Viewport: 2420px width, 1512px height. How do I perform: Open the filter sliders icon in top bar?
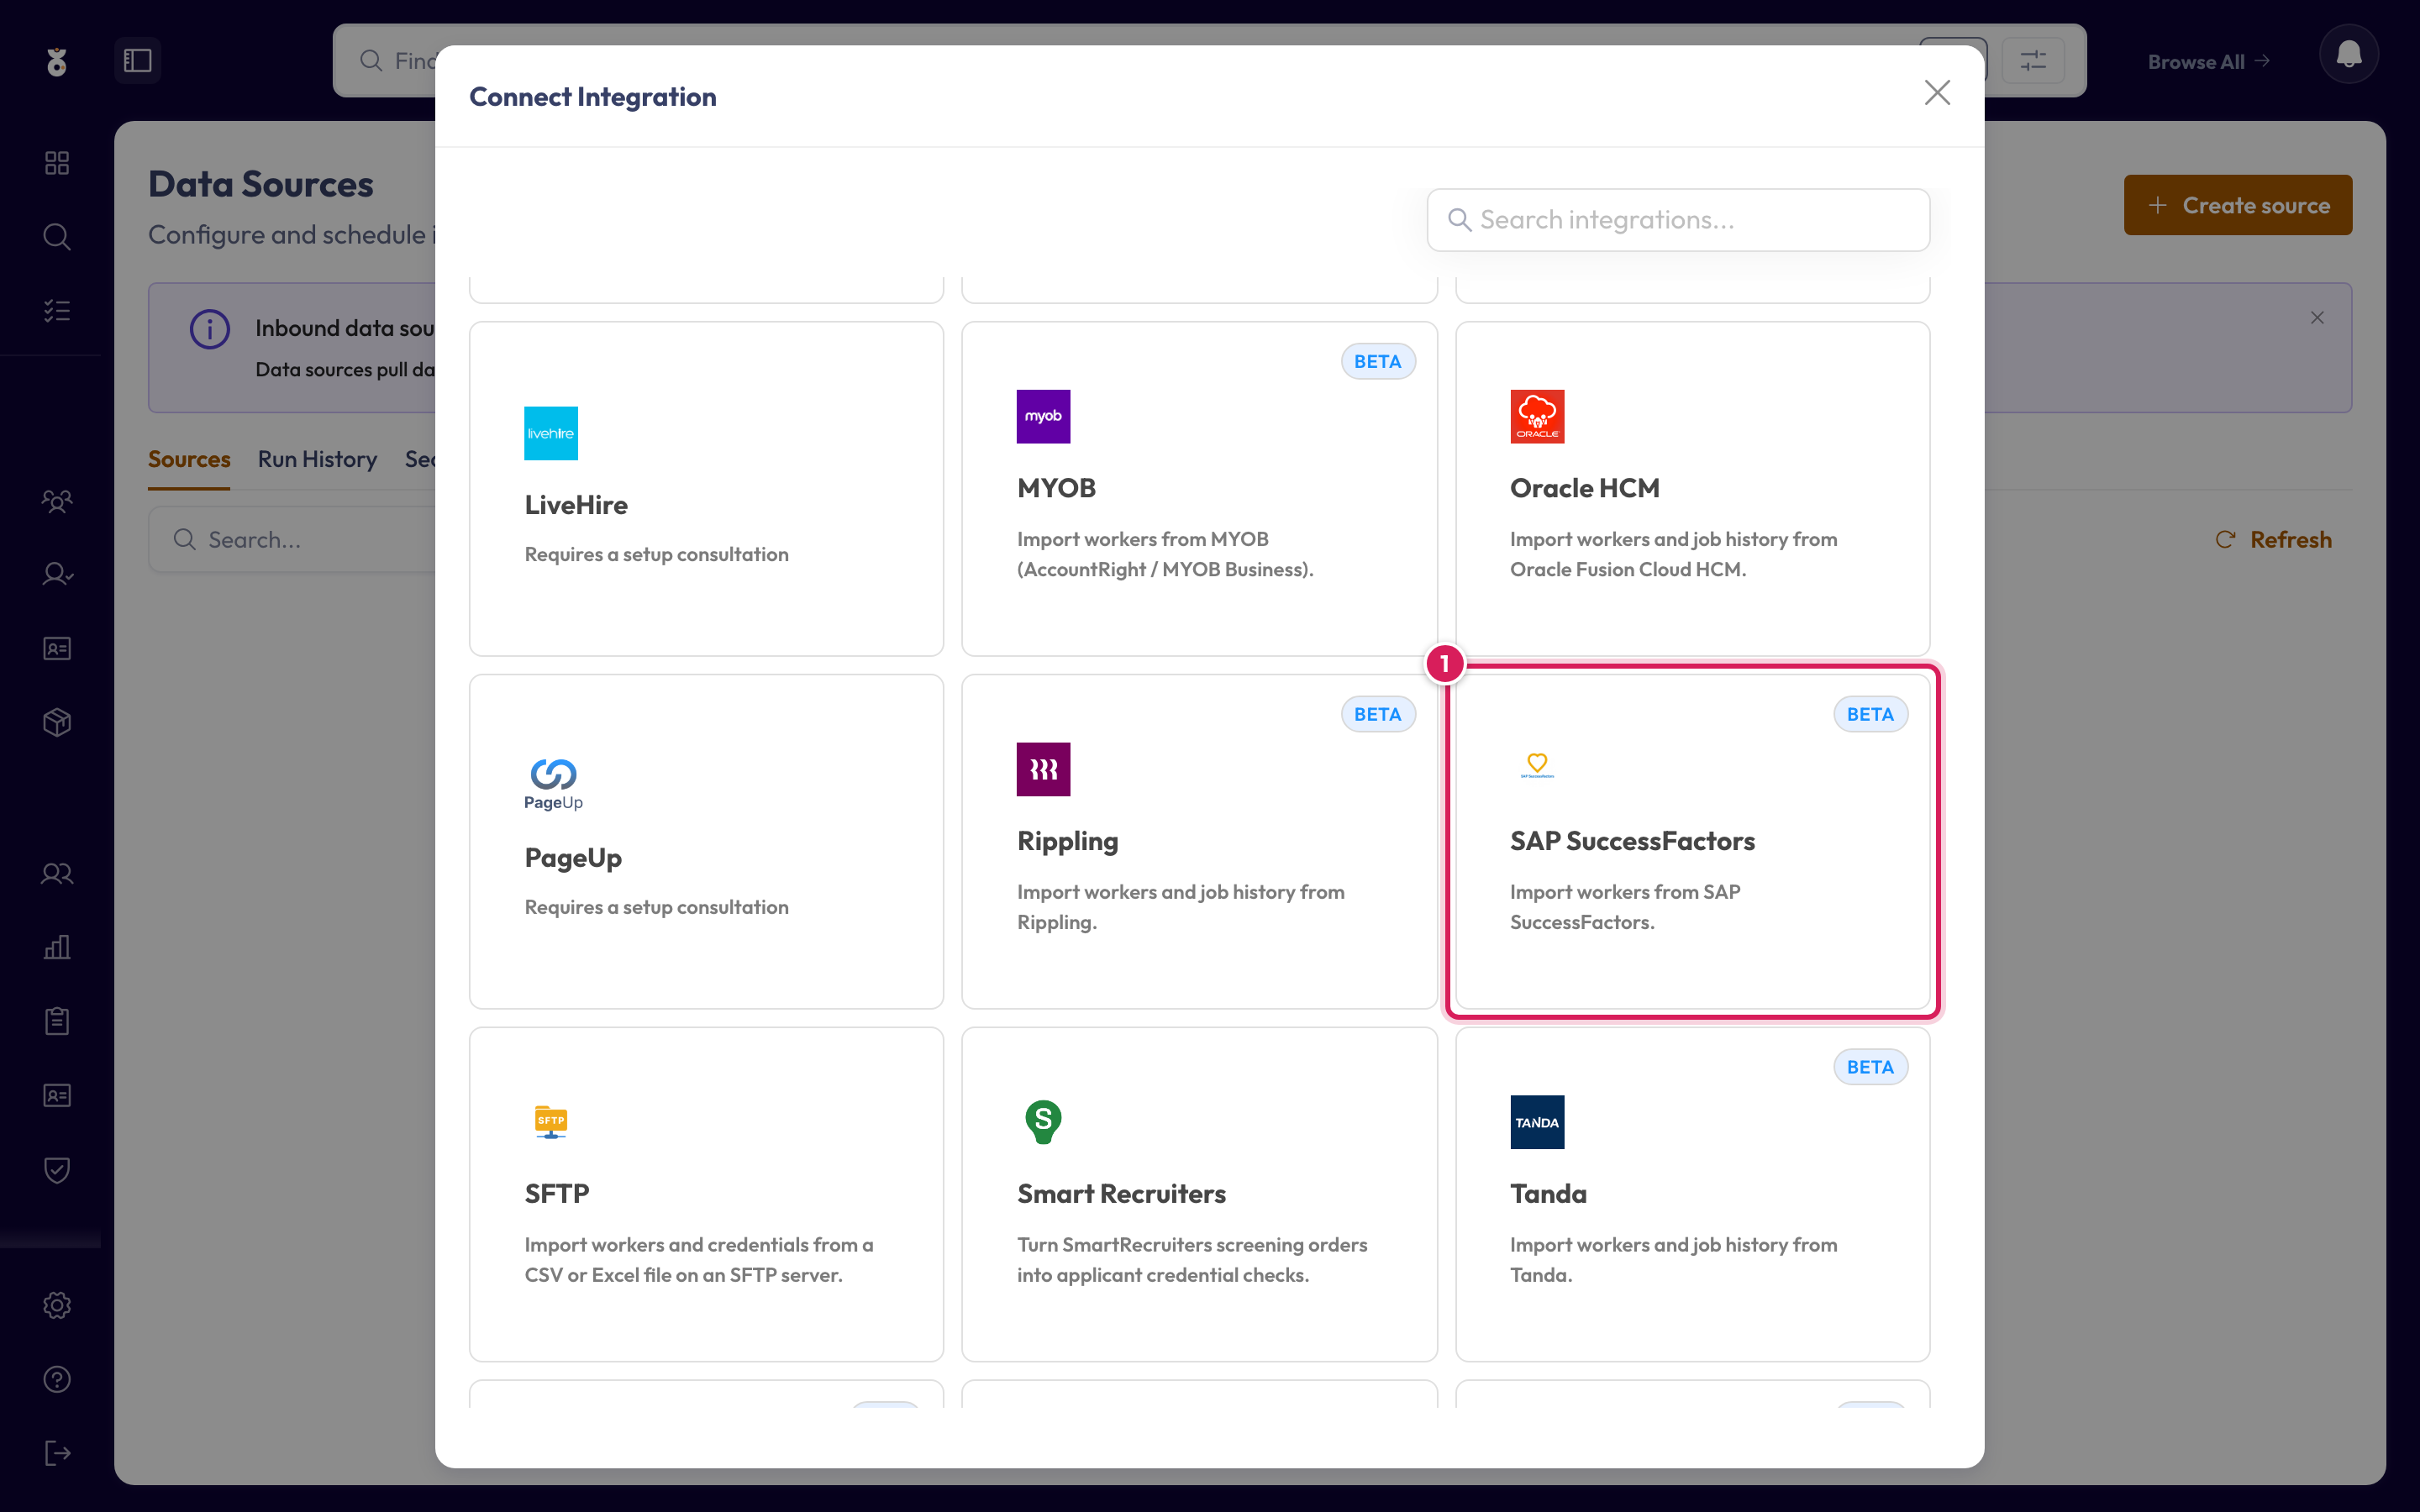click(2032, 60)
